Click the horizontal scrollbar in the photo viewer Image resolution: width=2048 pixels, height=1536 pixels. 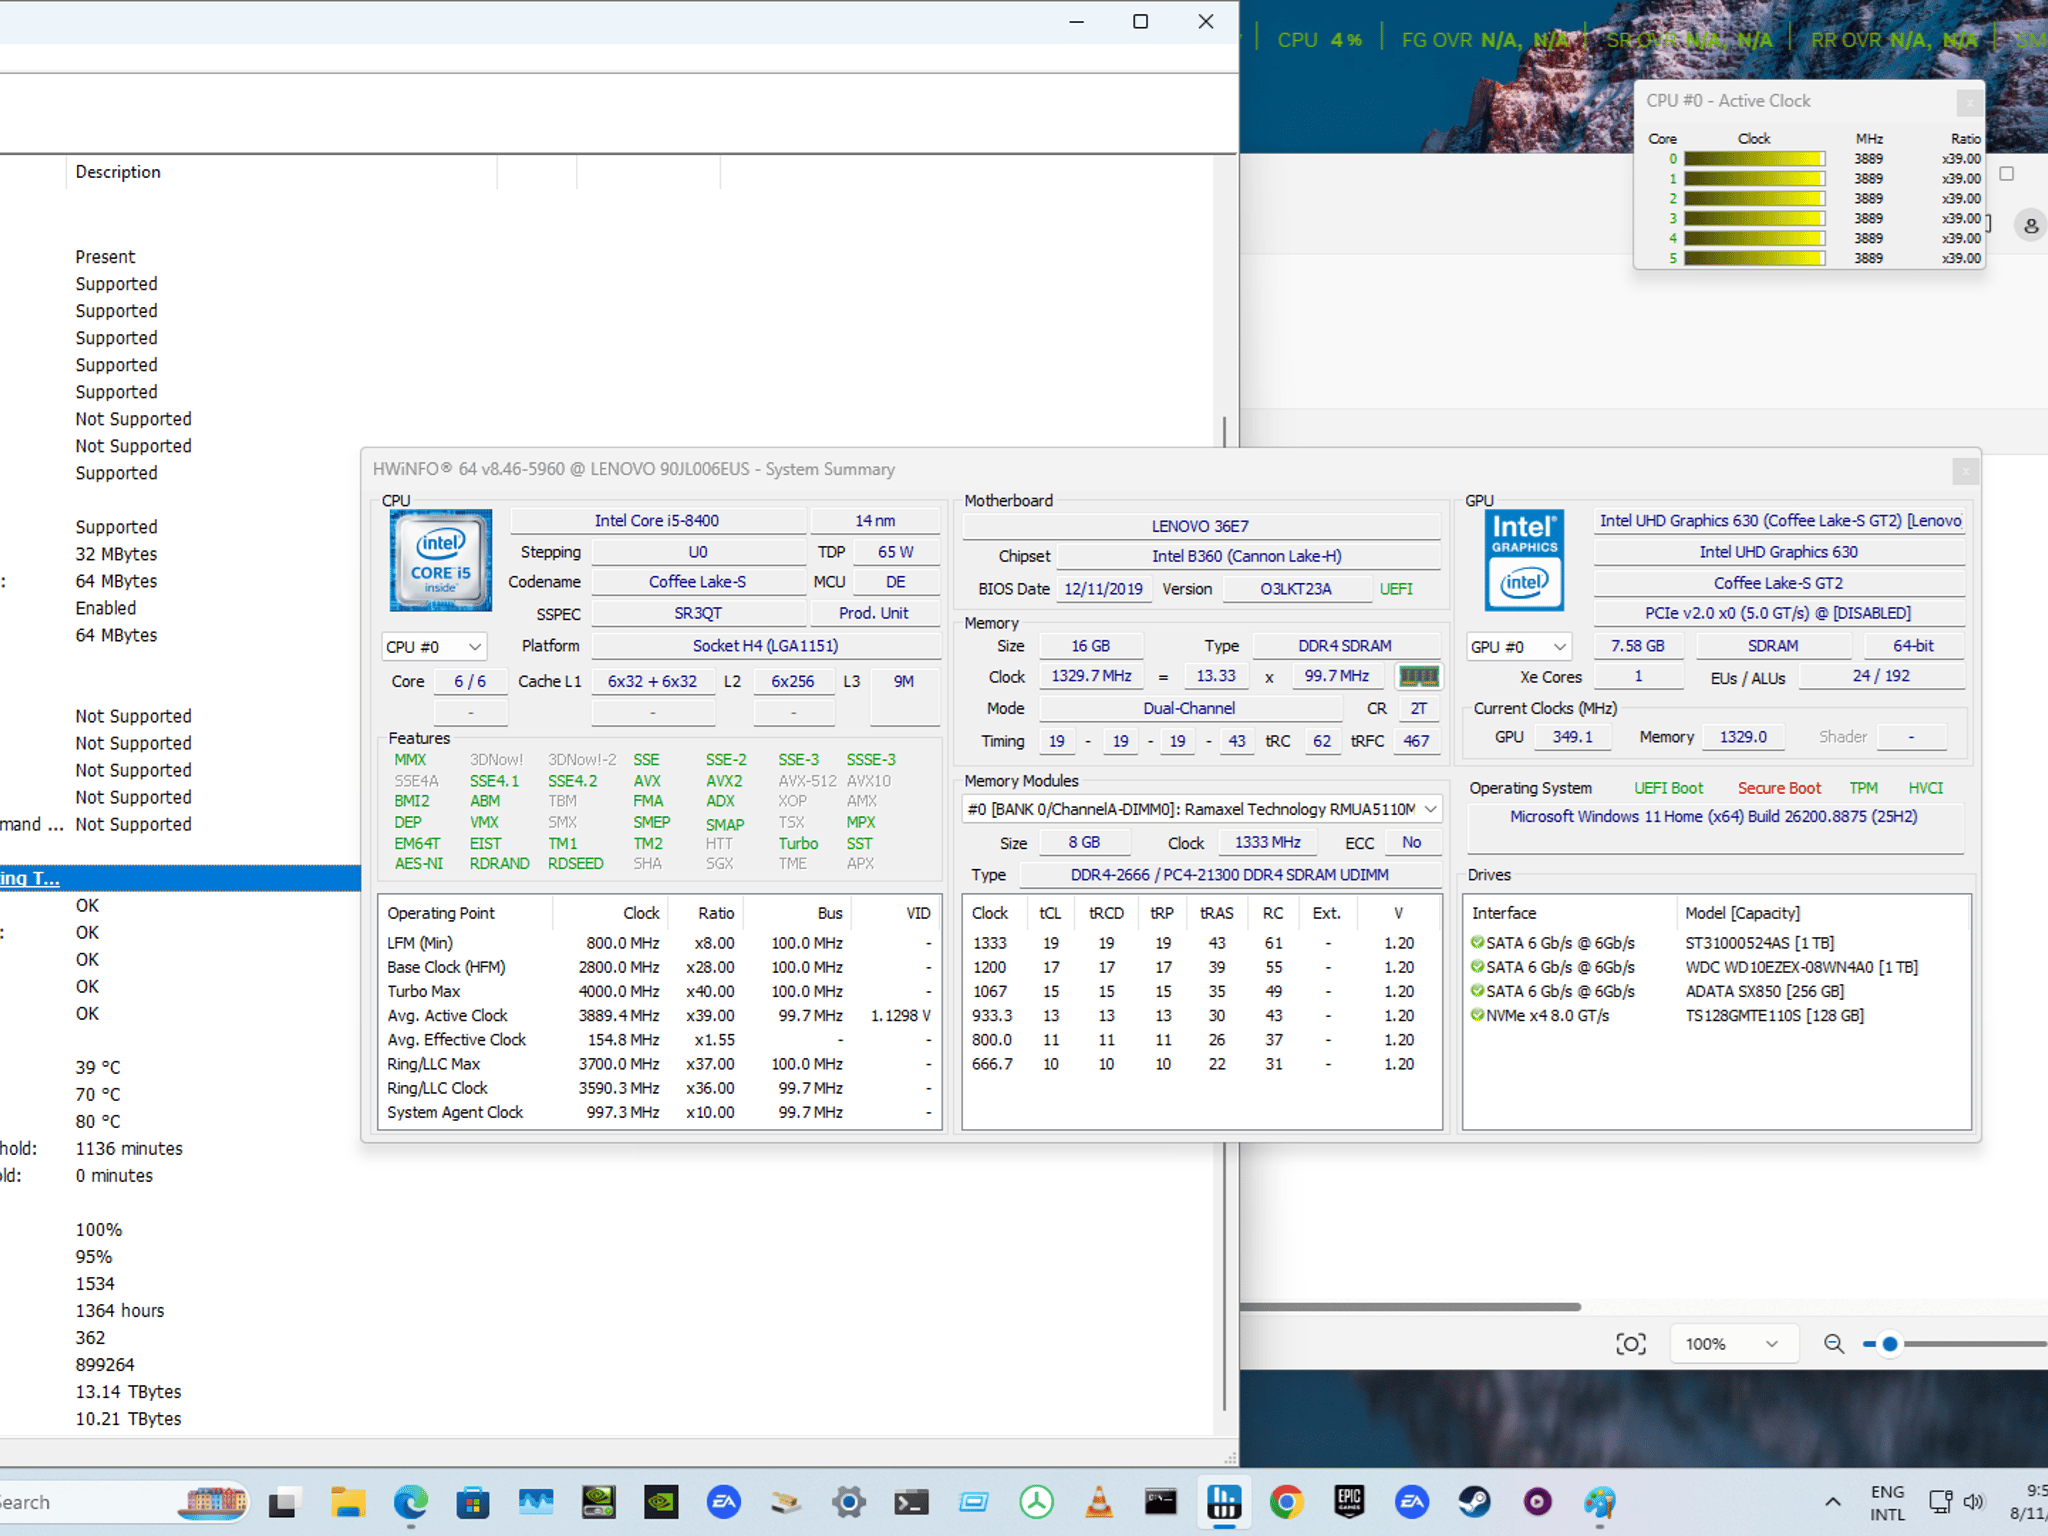coord(1410,1306)
